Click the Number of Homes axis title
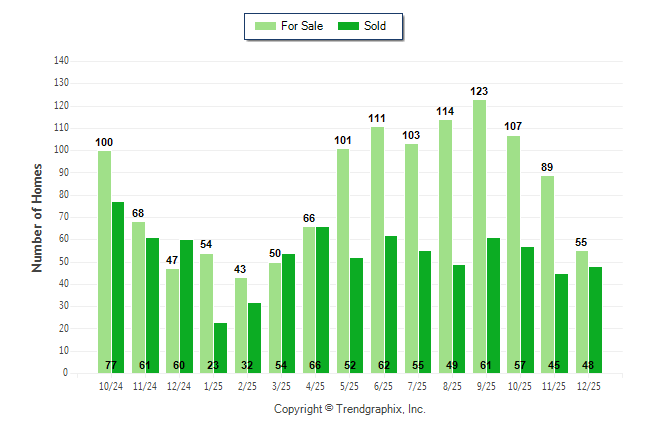Screen dimensions: 646x434 point(37,217)
